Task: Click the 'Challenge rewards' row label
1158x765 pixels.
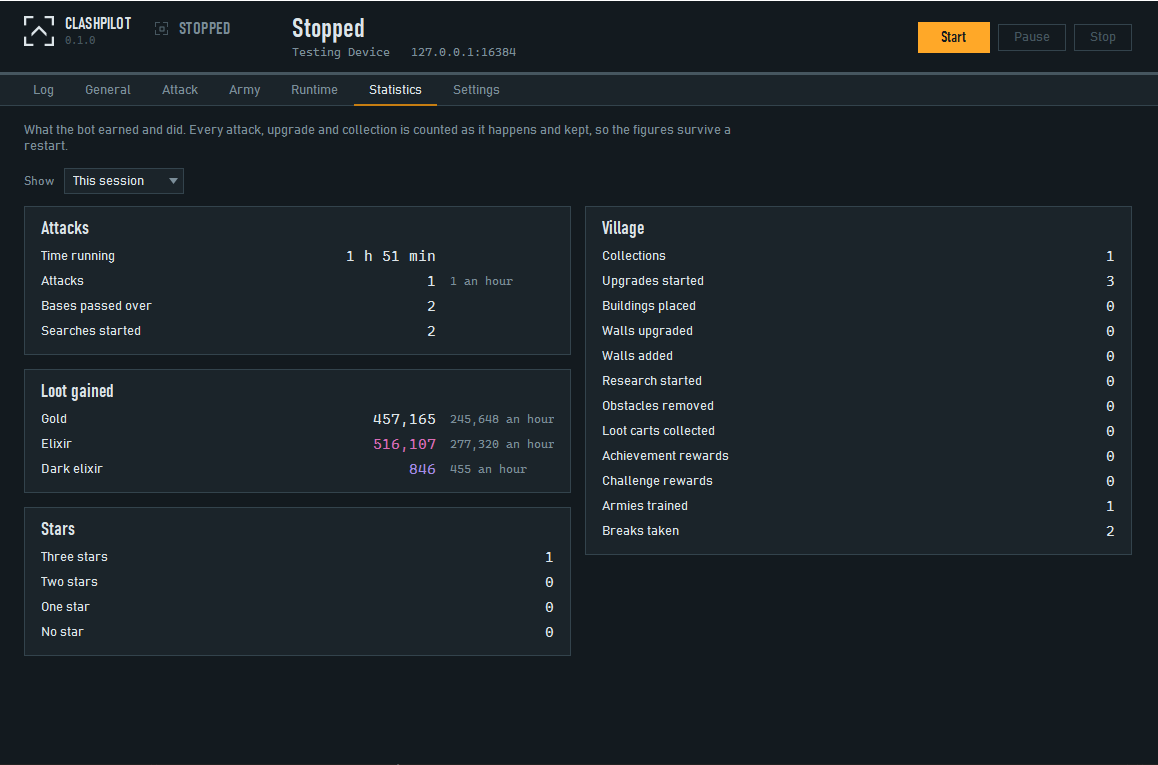Action: click(x=657, y=481)
